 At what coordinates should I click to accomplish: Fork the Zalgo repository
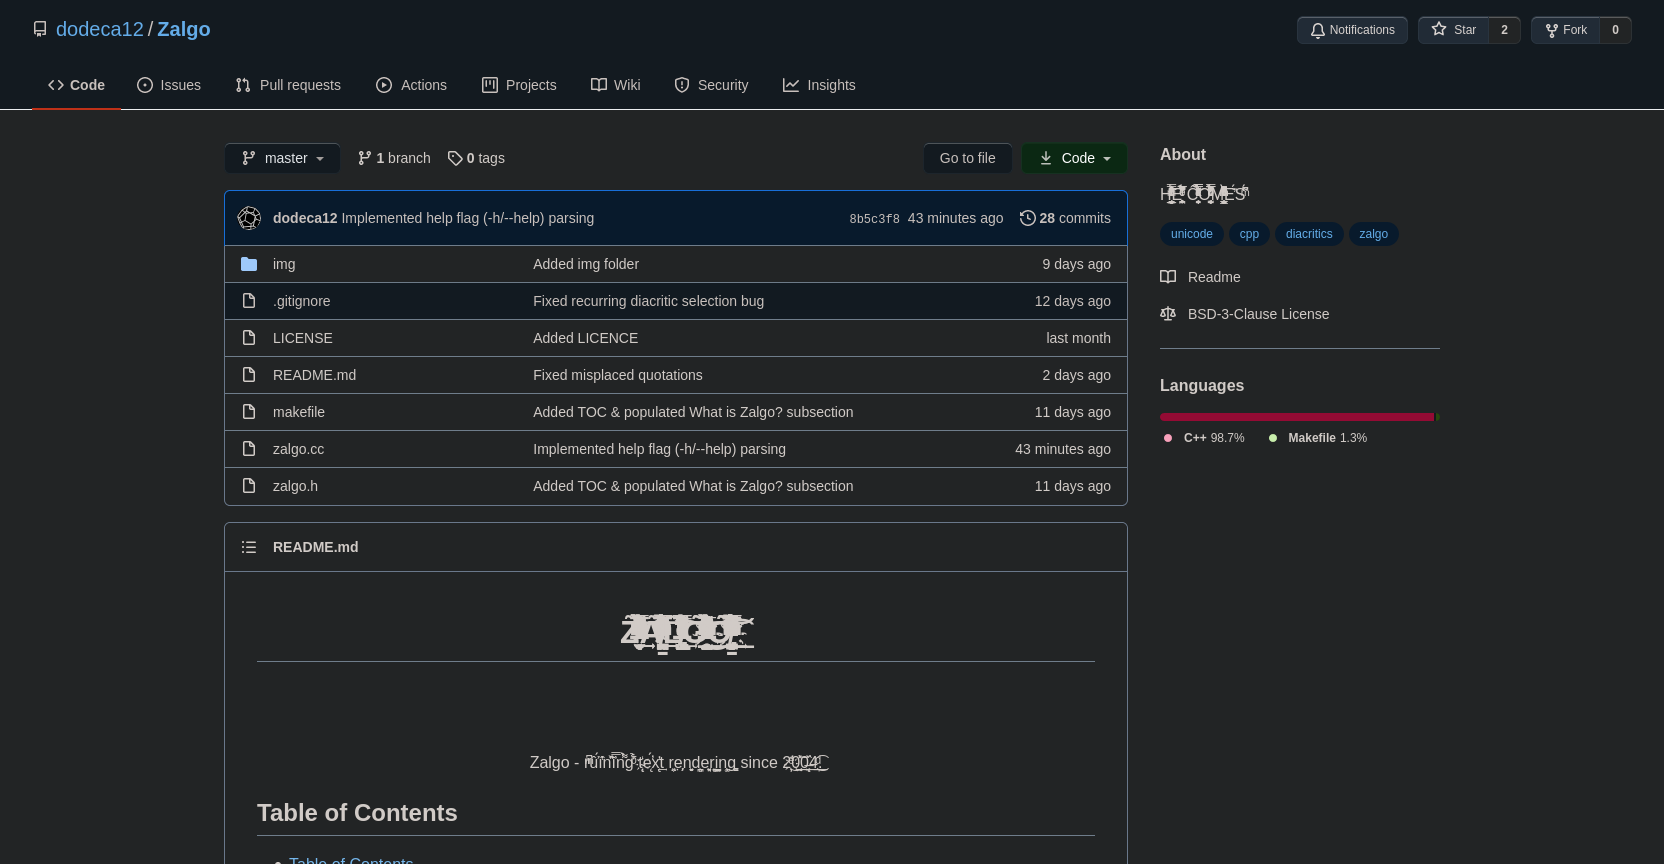pyautogui.click(x=1566, y=30)
